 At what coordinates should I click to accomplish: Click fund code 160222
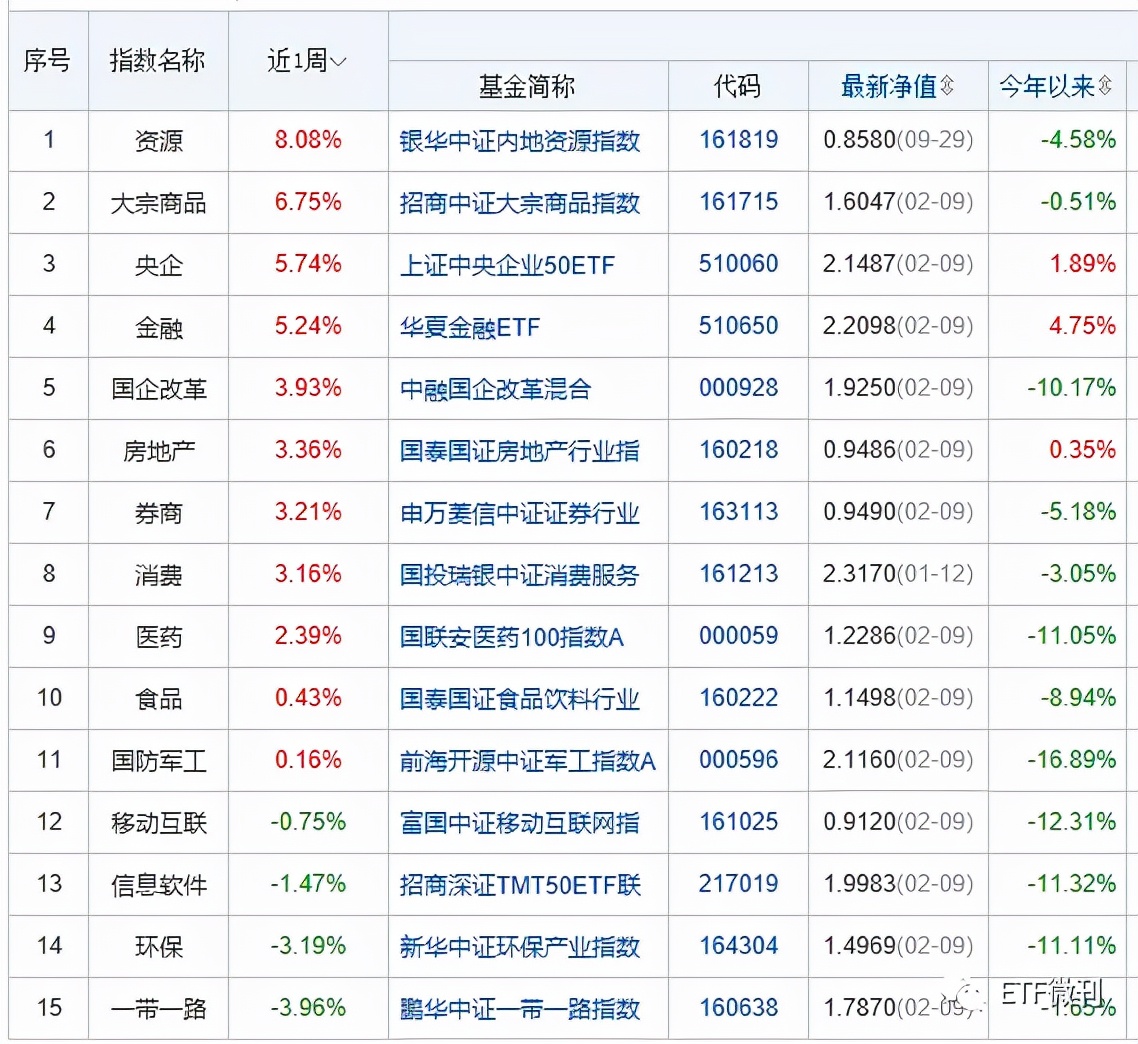738,698
